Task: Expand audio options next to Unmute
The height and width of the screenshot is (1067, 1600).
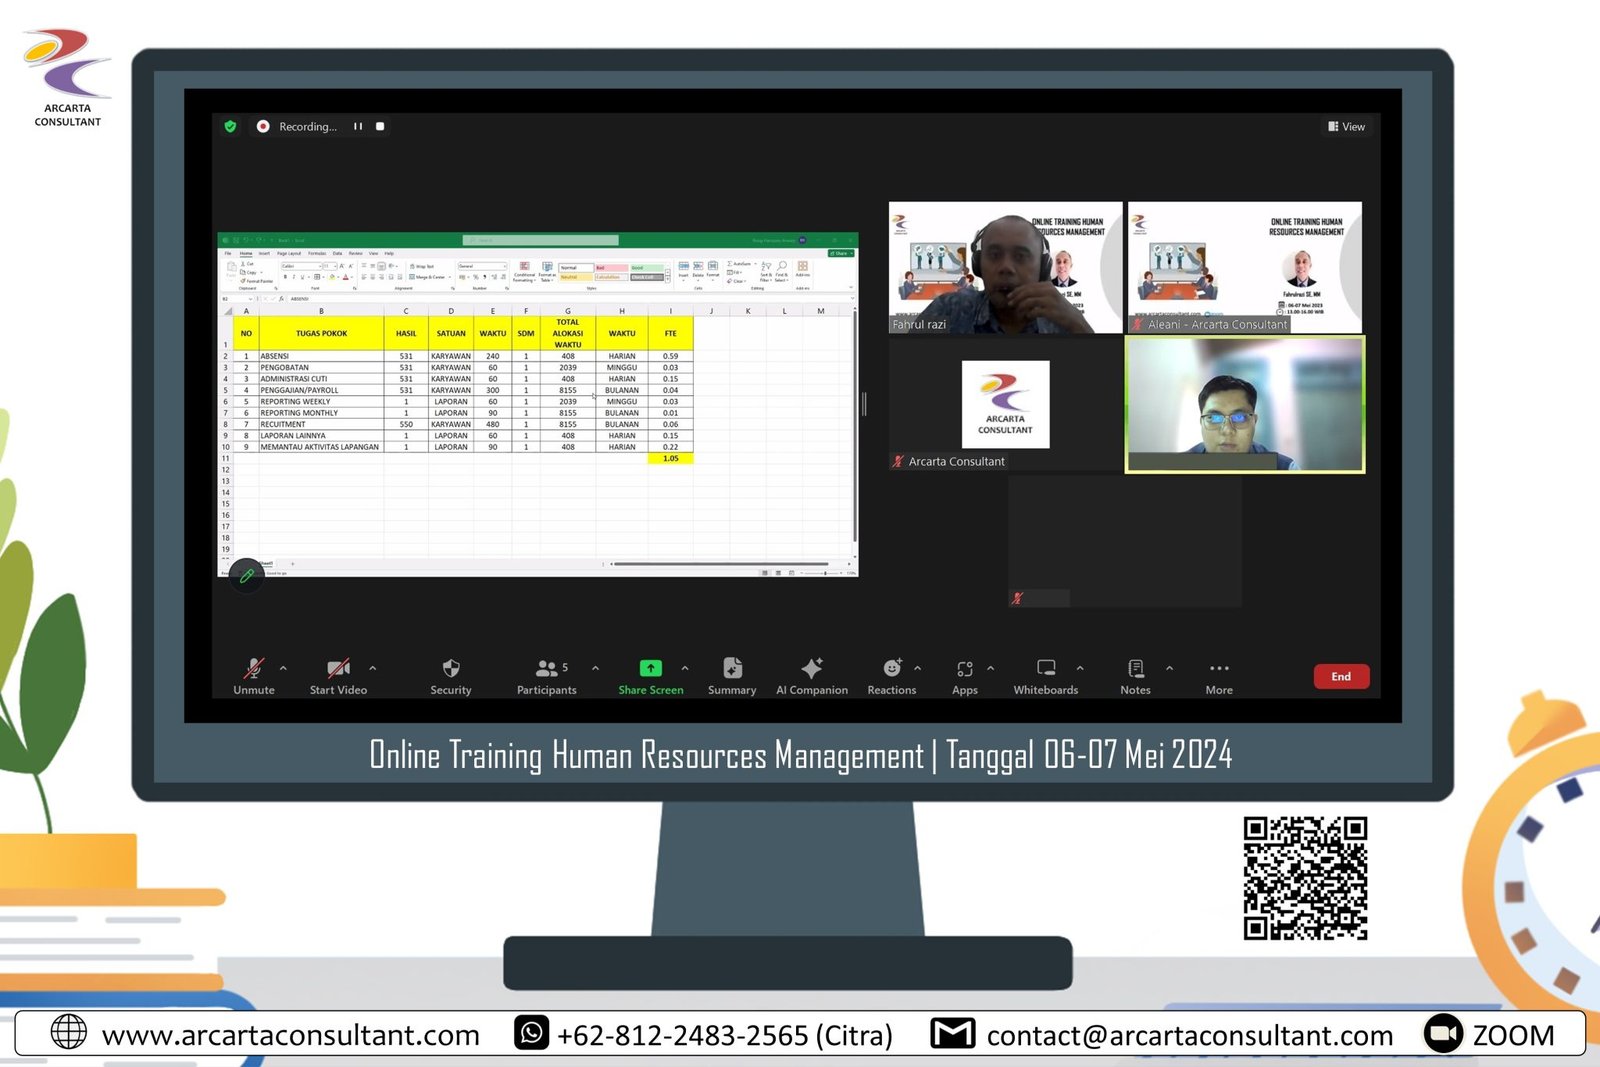Action: 283,668
